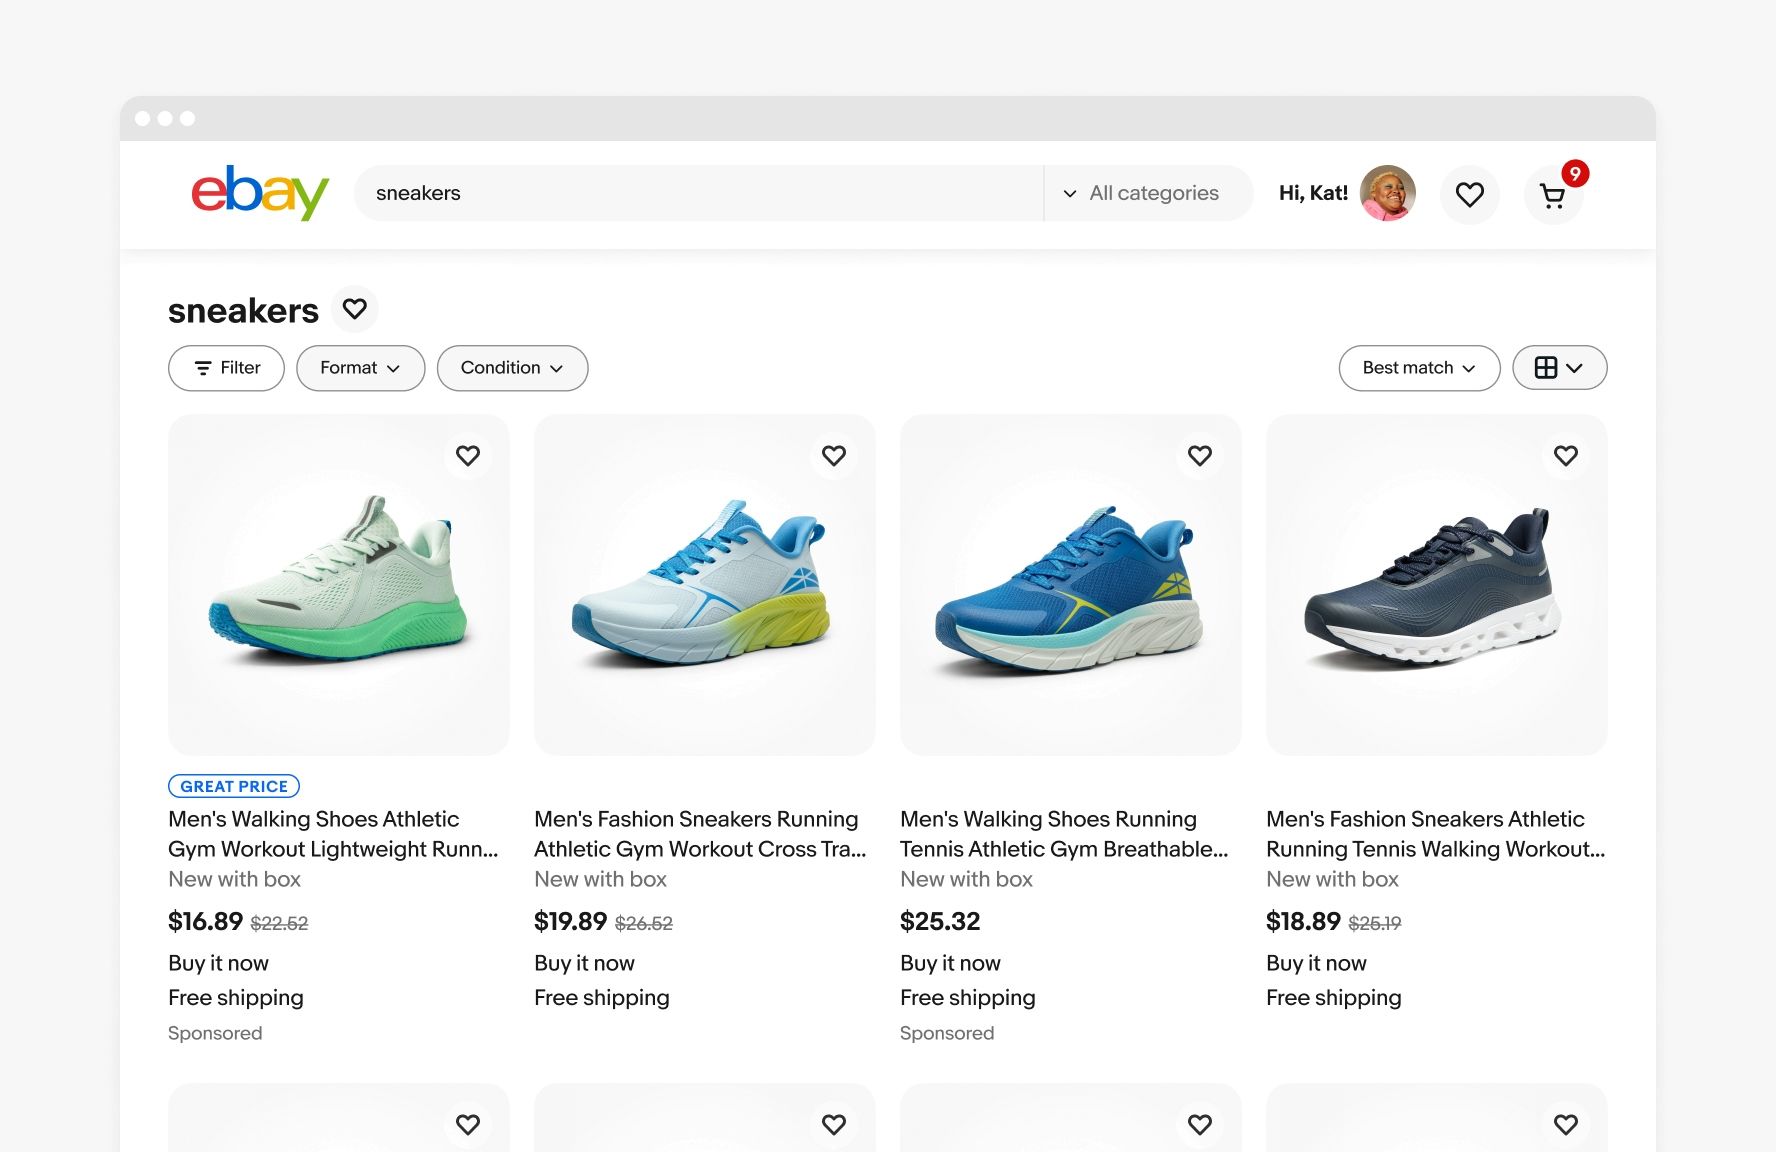Open the Best match sort dropdown
The width and height of the screenshot is (1776, 1152).
1419,368
